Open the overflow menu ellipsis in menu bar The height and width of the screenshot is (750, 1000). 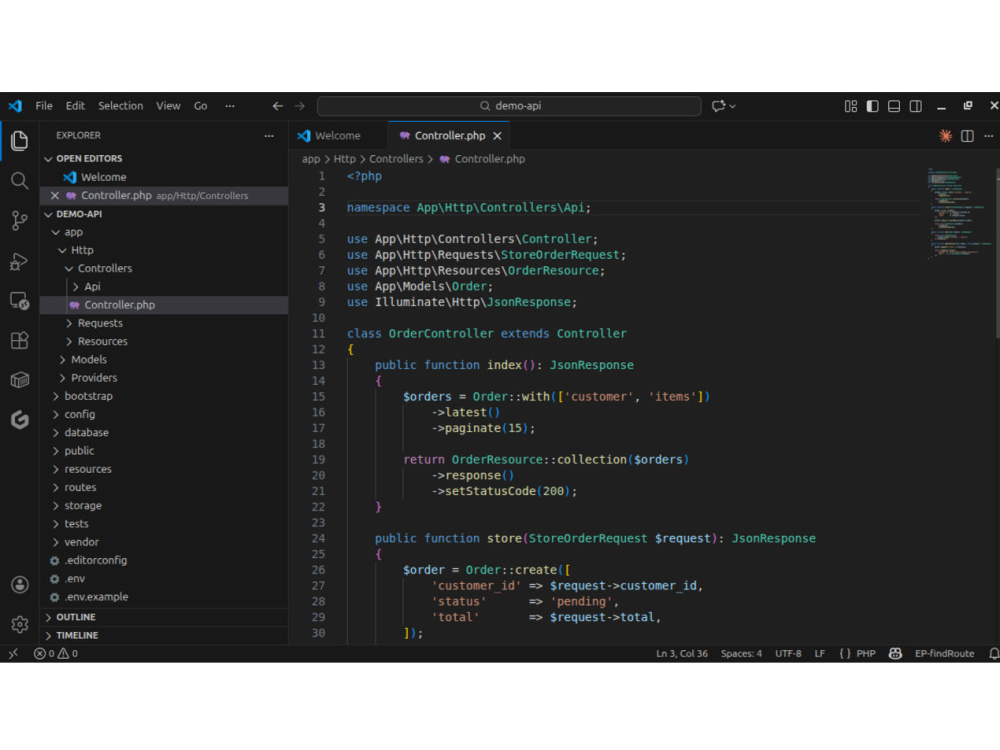click(x=230, y=106)
